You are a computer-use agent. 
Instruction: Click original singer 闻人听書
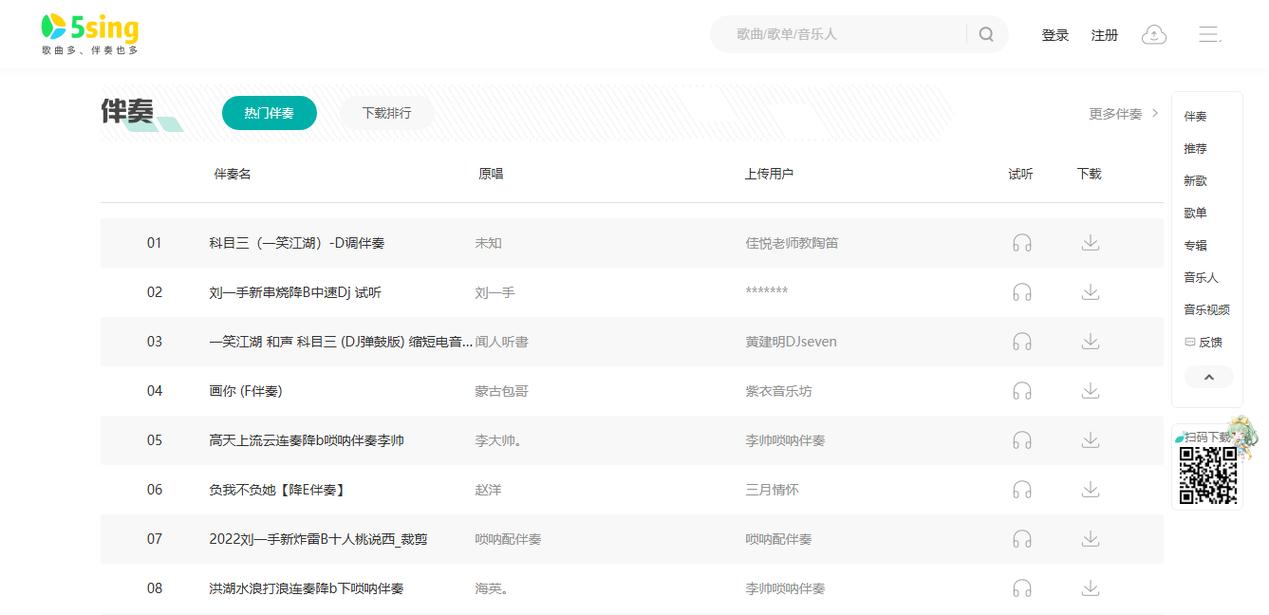coord(502,342)
